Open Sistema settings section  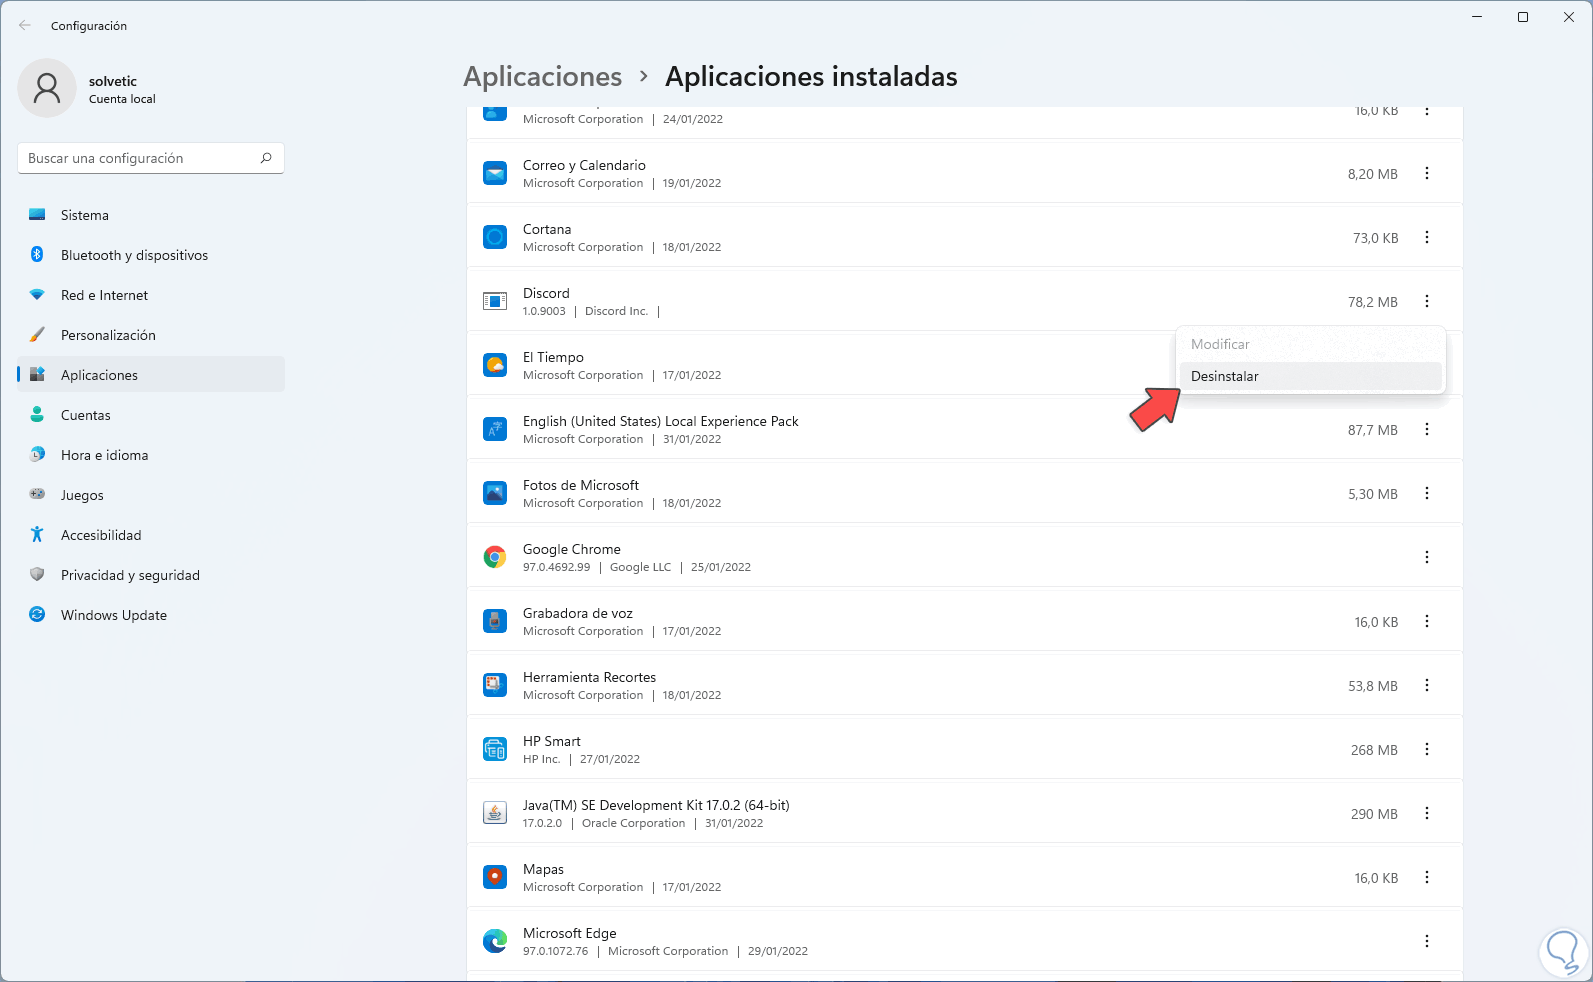click(151, 215)
